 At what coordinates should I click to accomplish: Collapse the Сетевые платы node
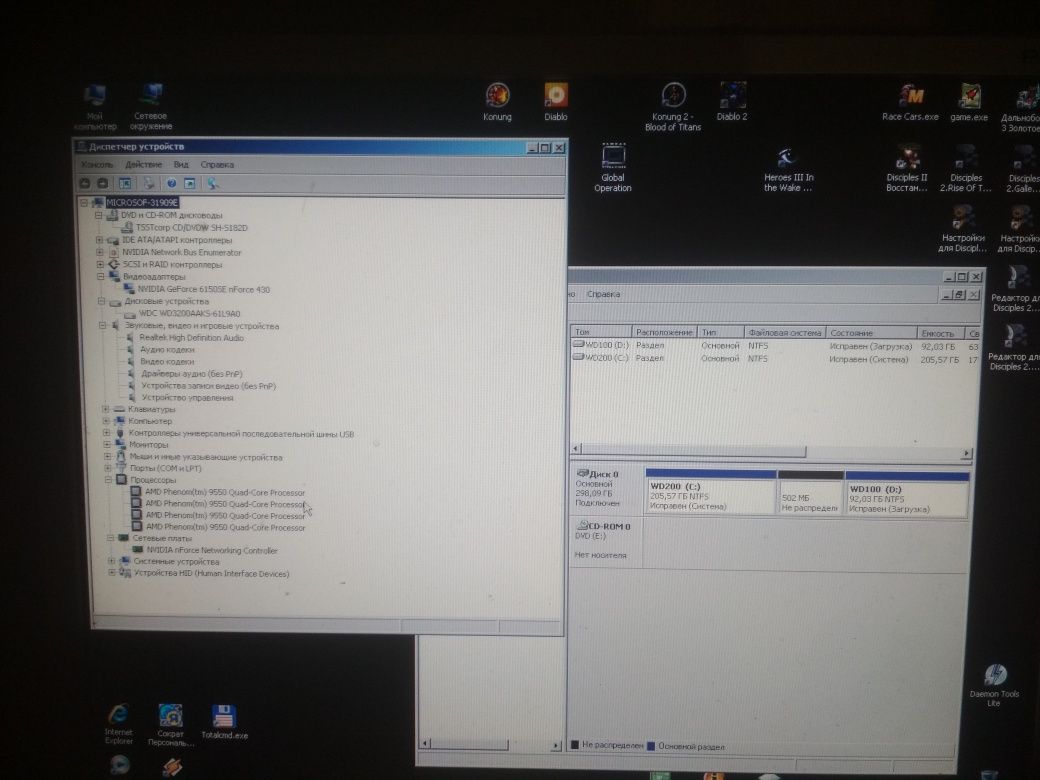pos(109,538)
